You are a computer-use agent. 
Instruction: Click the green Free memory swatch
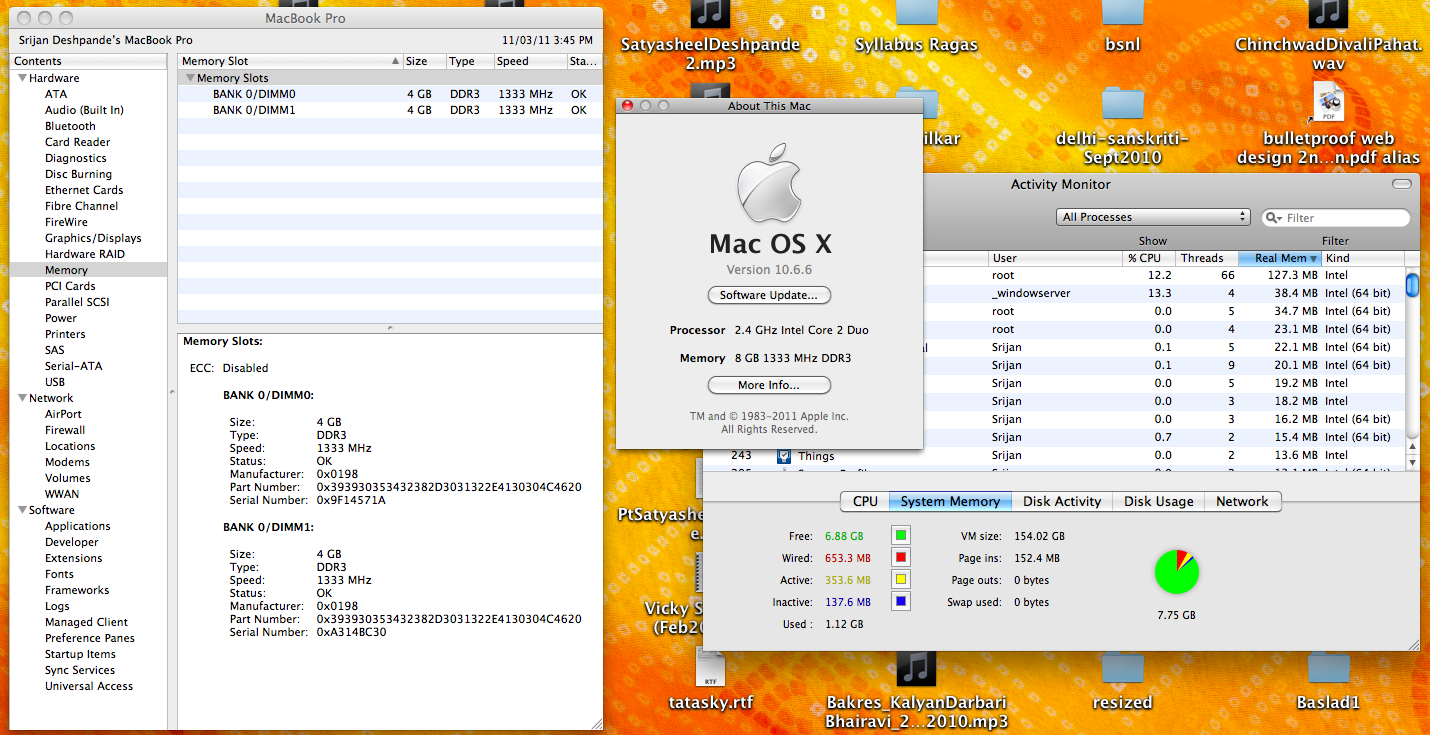900,536
